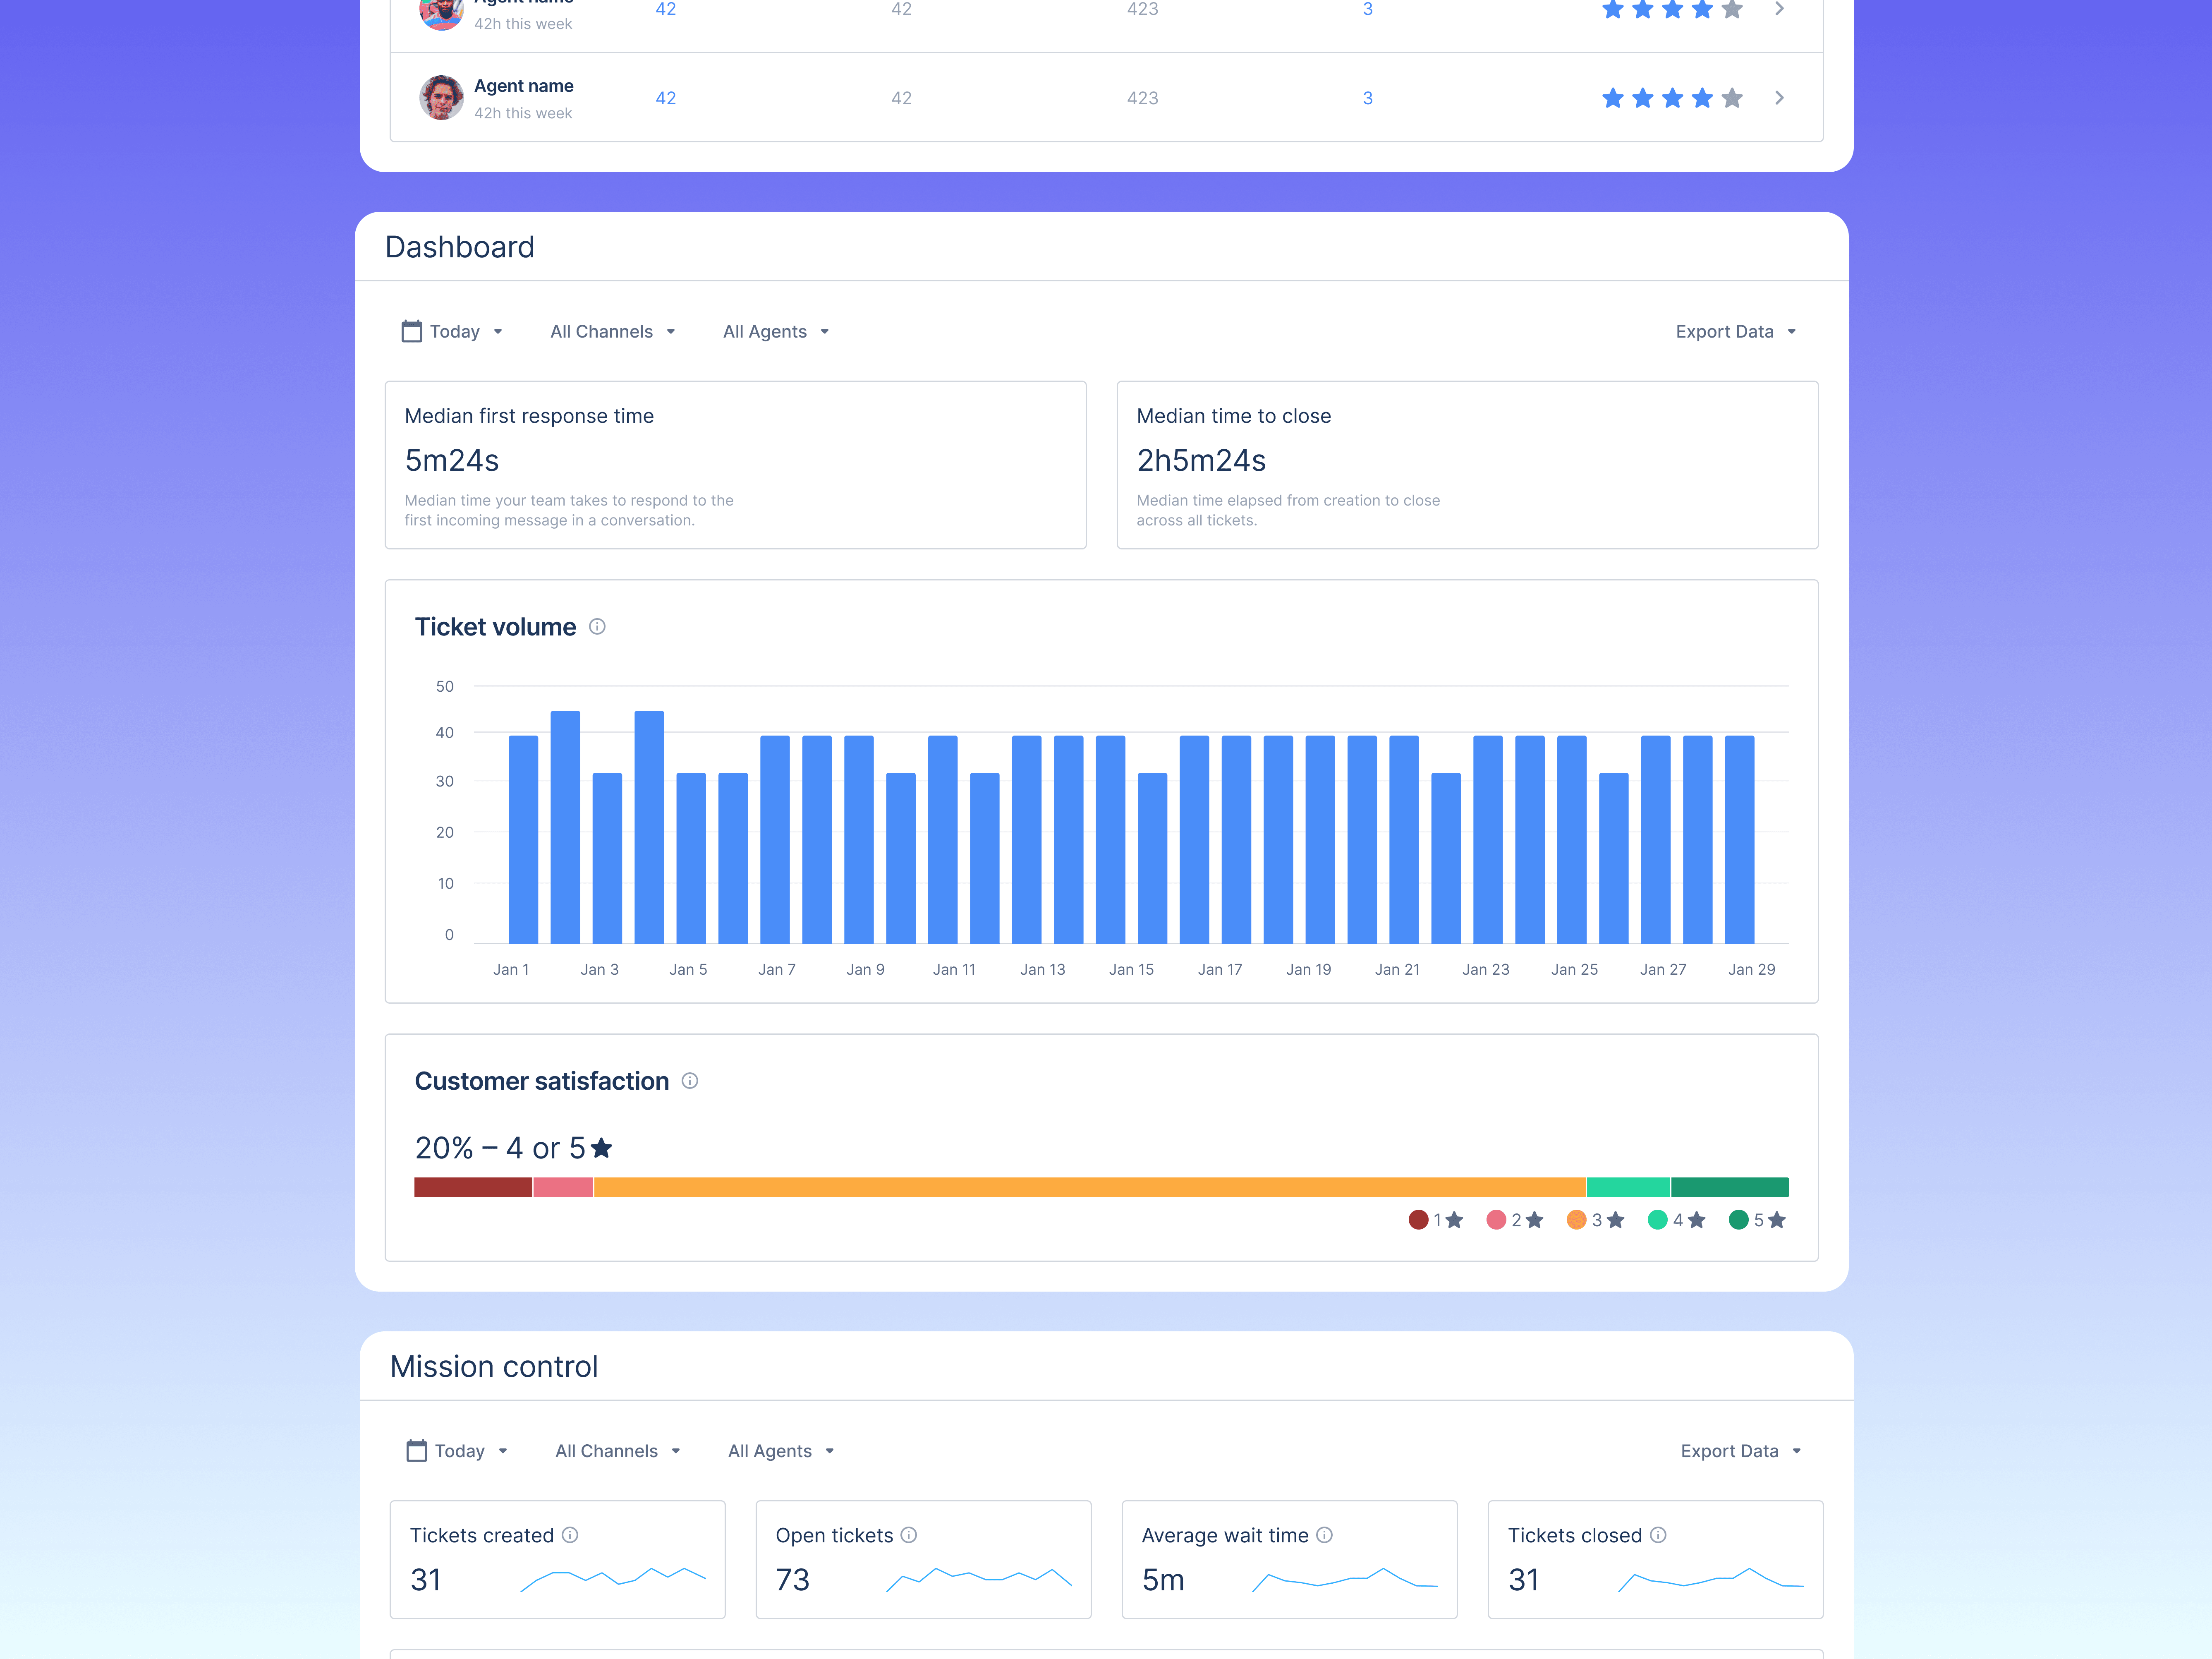Click the 'Ticket volume' heading
Screen dimensions: 2212x1659
496,627
